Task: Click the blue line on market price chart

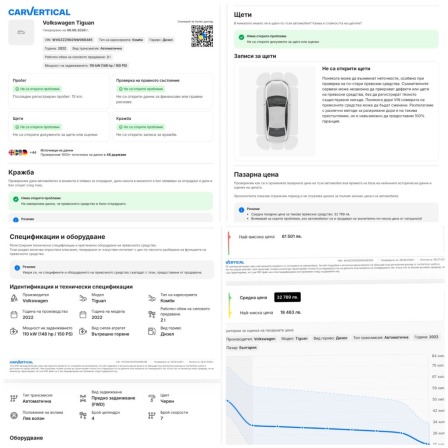Action: coord(328,428)
